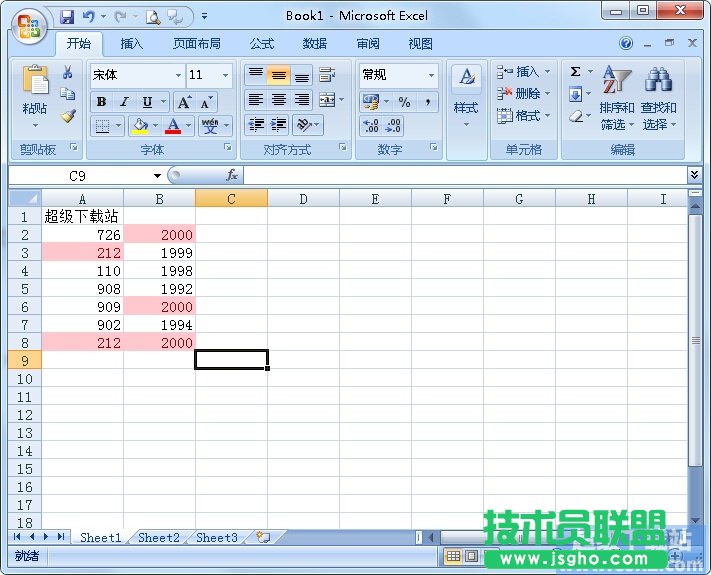711x575 pixels.
Task: Click the Save icon in quick access toolbar
Action: pyautogui.click(x=67, y=16)
